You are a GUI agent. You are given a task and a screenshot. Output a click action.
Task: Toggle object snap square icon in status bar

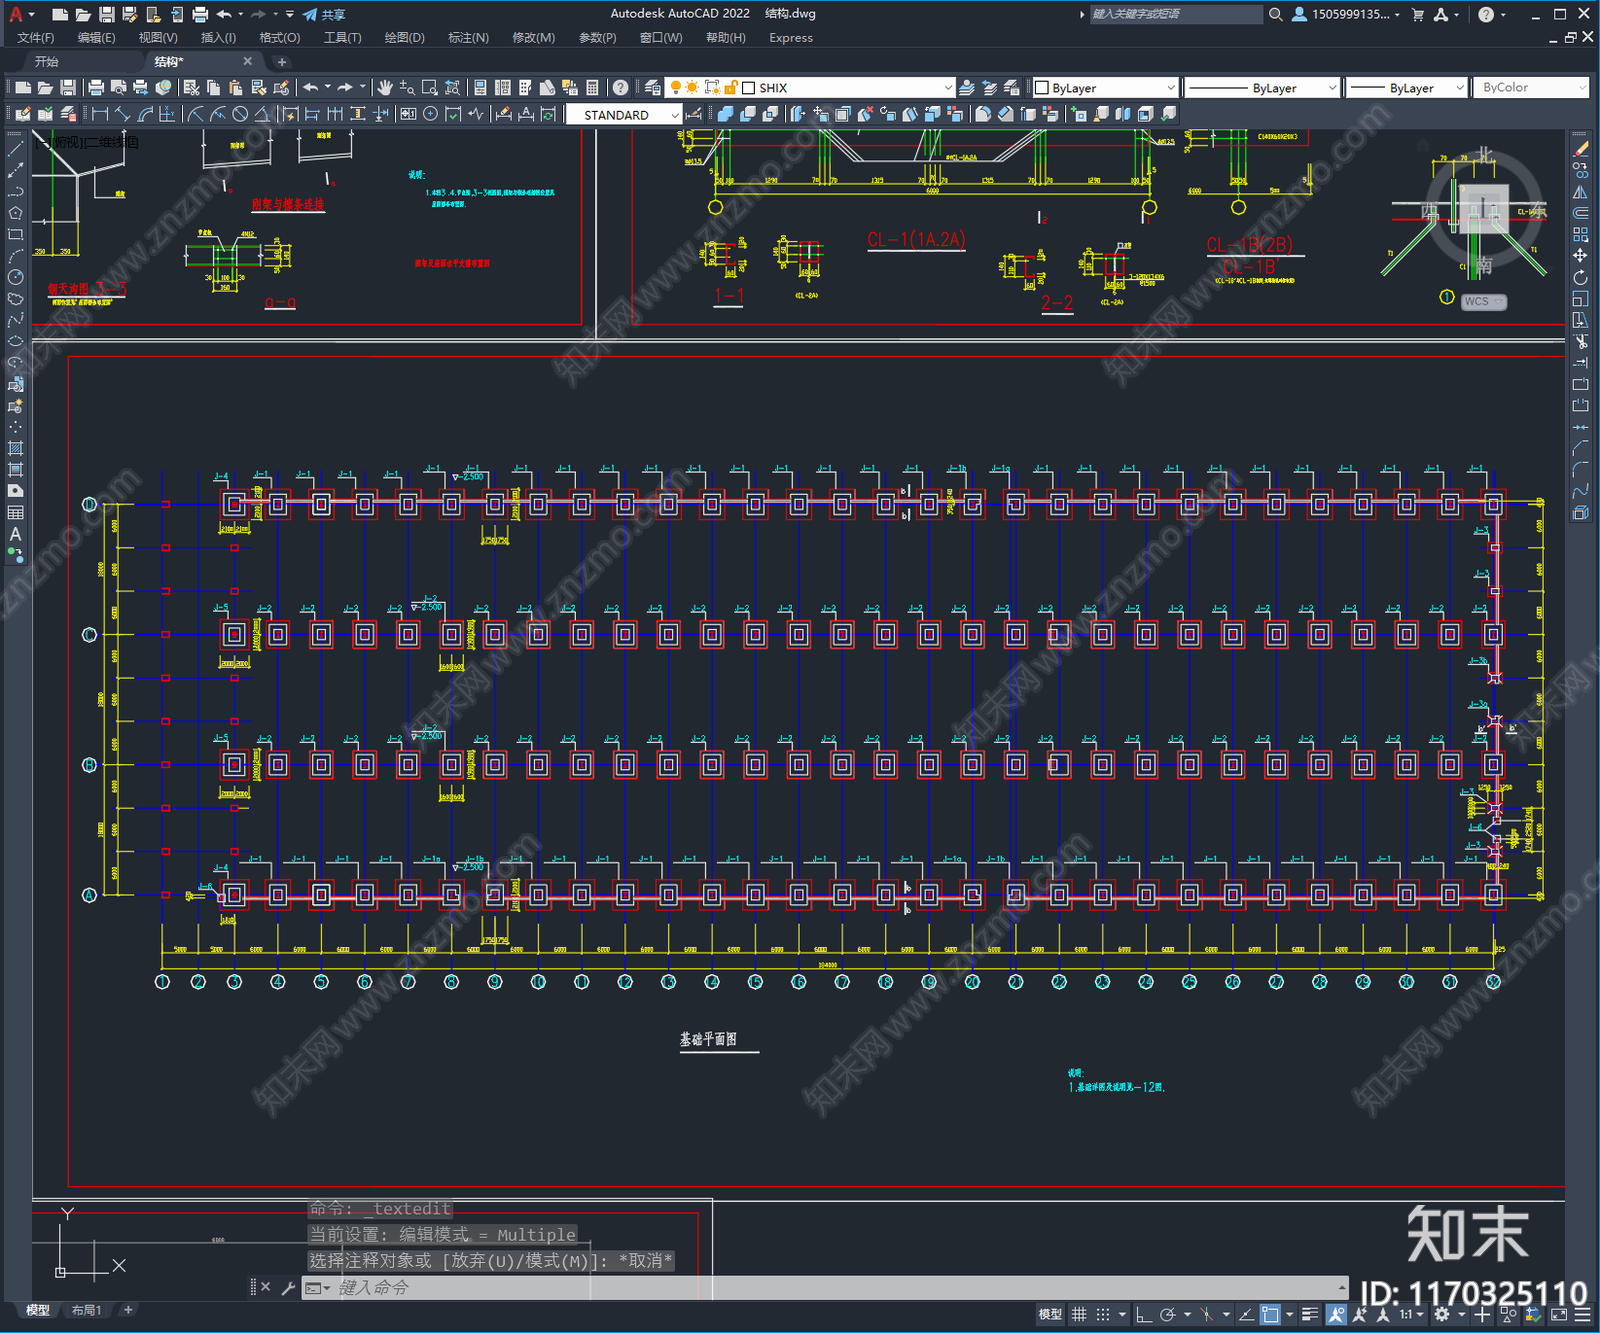(1270, 1314)
